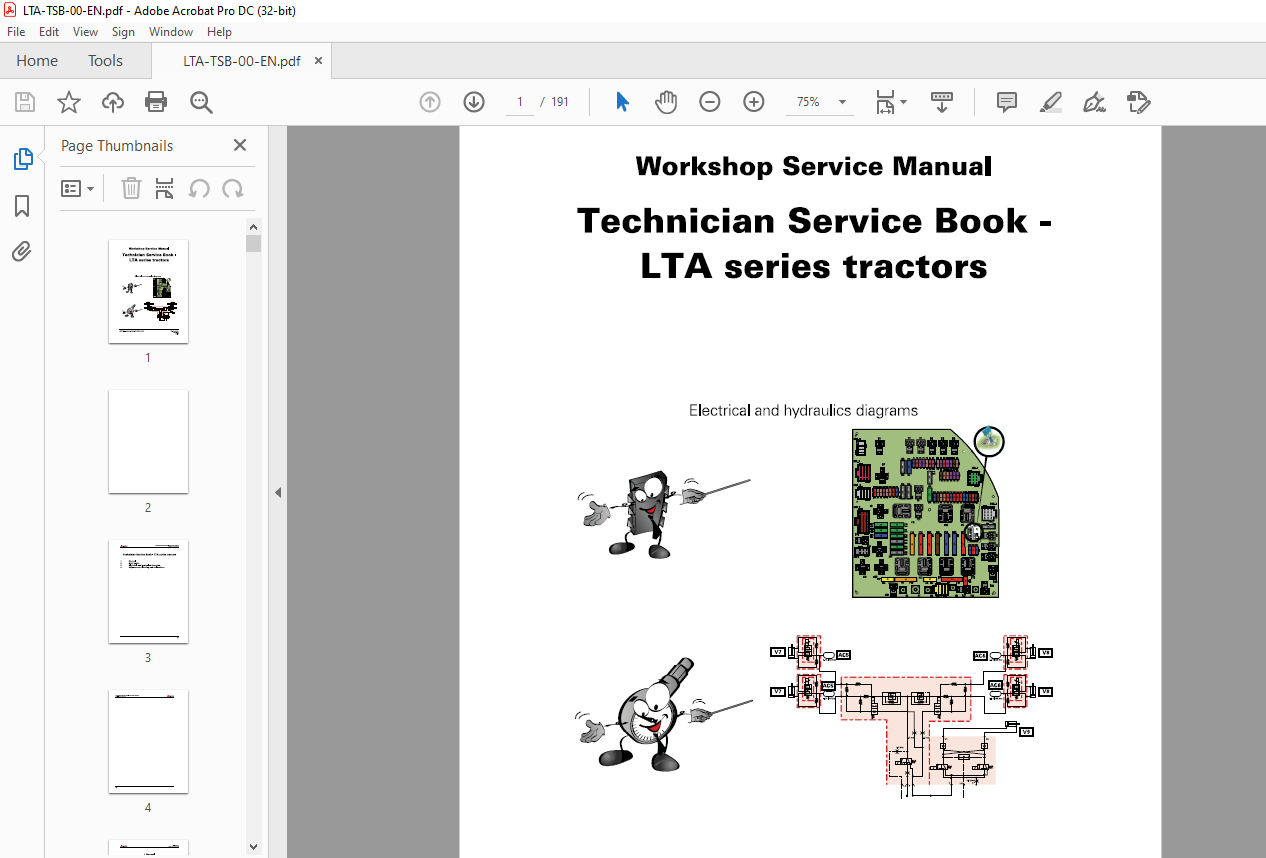This screenshot has height=858, width=1266.
Task: Open the Bookmarks sidebar panel
Action: (22, 206)
